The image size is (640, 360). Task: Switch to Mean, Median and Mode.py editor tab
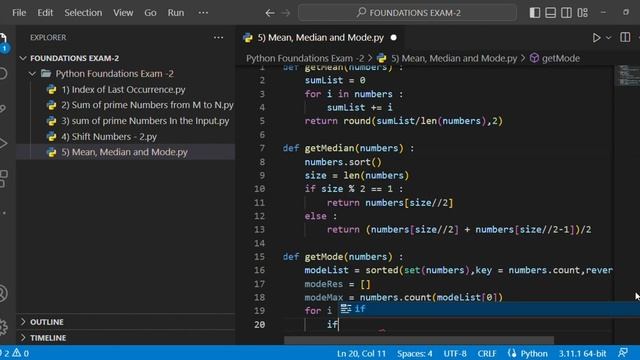click(x=320, y=38)
